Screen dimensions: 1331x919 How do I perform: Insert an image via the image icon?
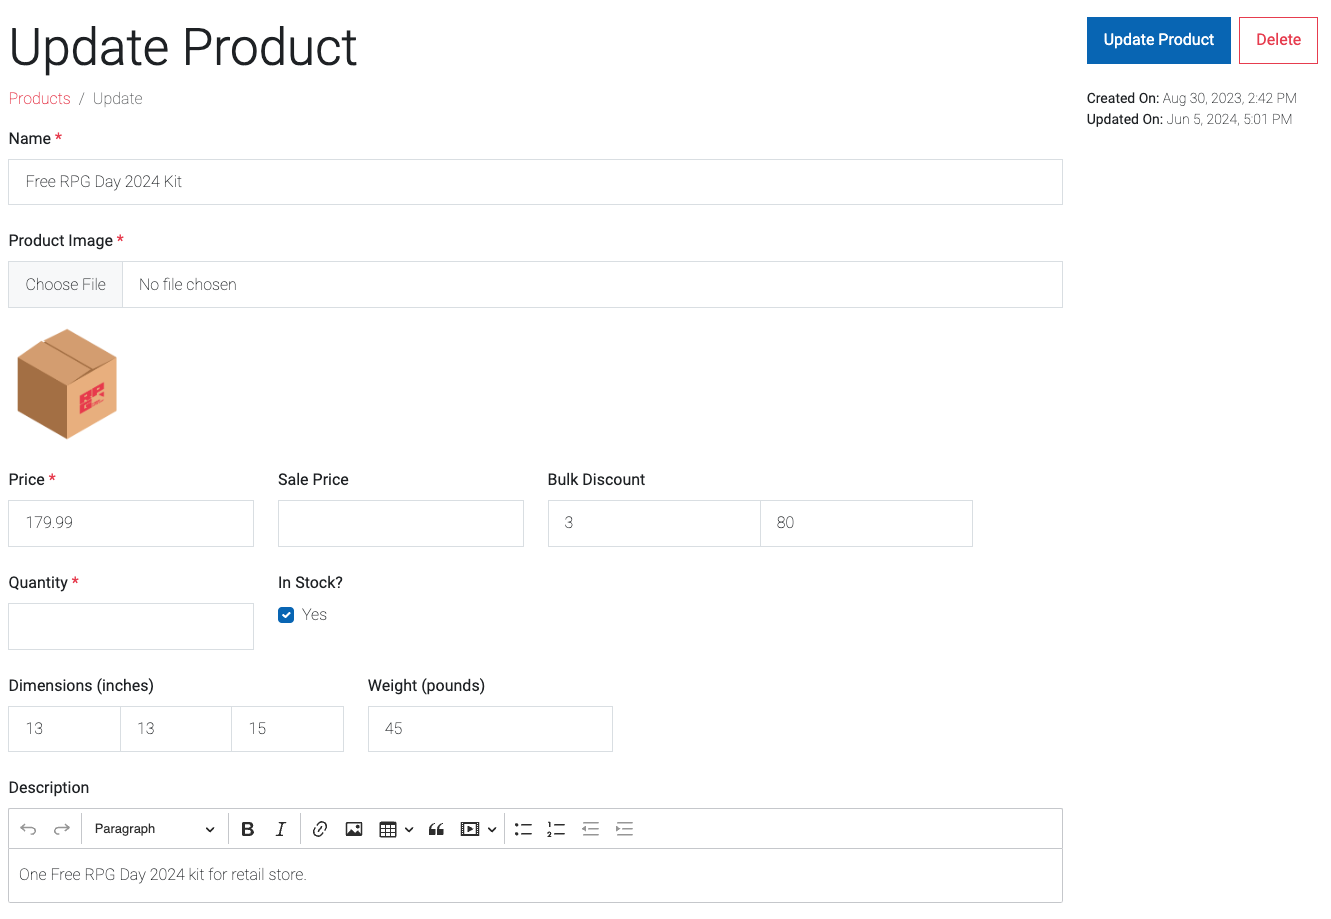354,829
